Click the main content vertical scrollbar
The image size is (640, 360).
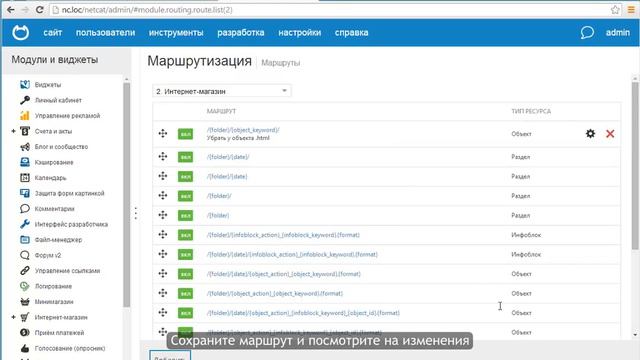coord(635,165)
